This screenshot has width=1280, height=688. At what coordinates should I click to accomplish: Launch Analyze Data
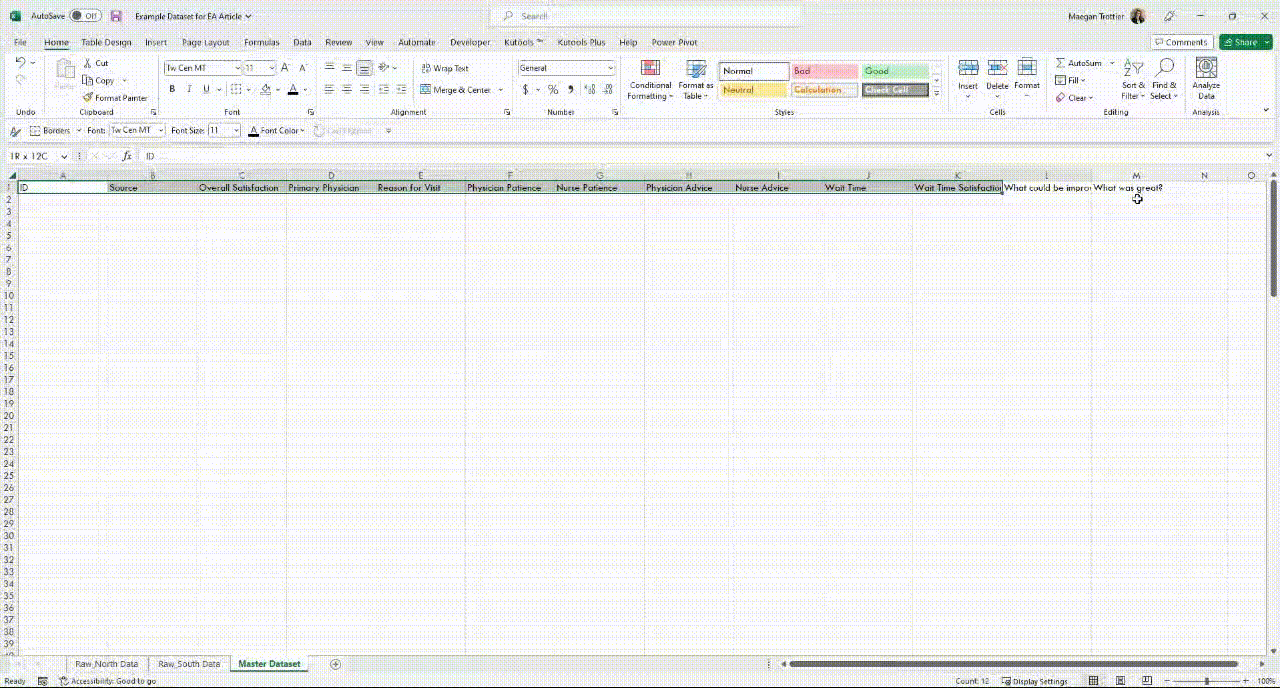1205,78
